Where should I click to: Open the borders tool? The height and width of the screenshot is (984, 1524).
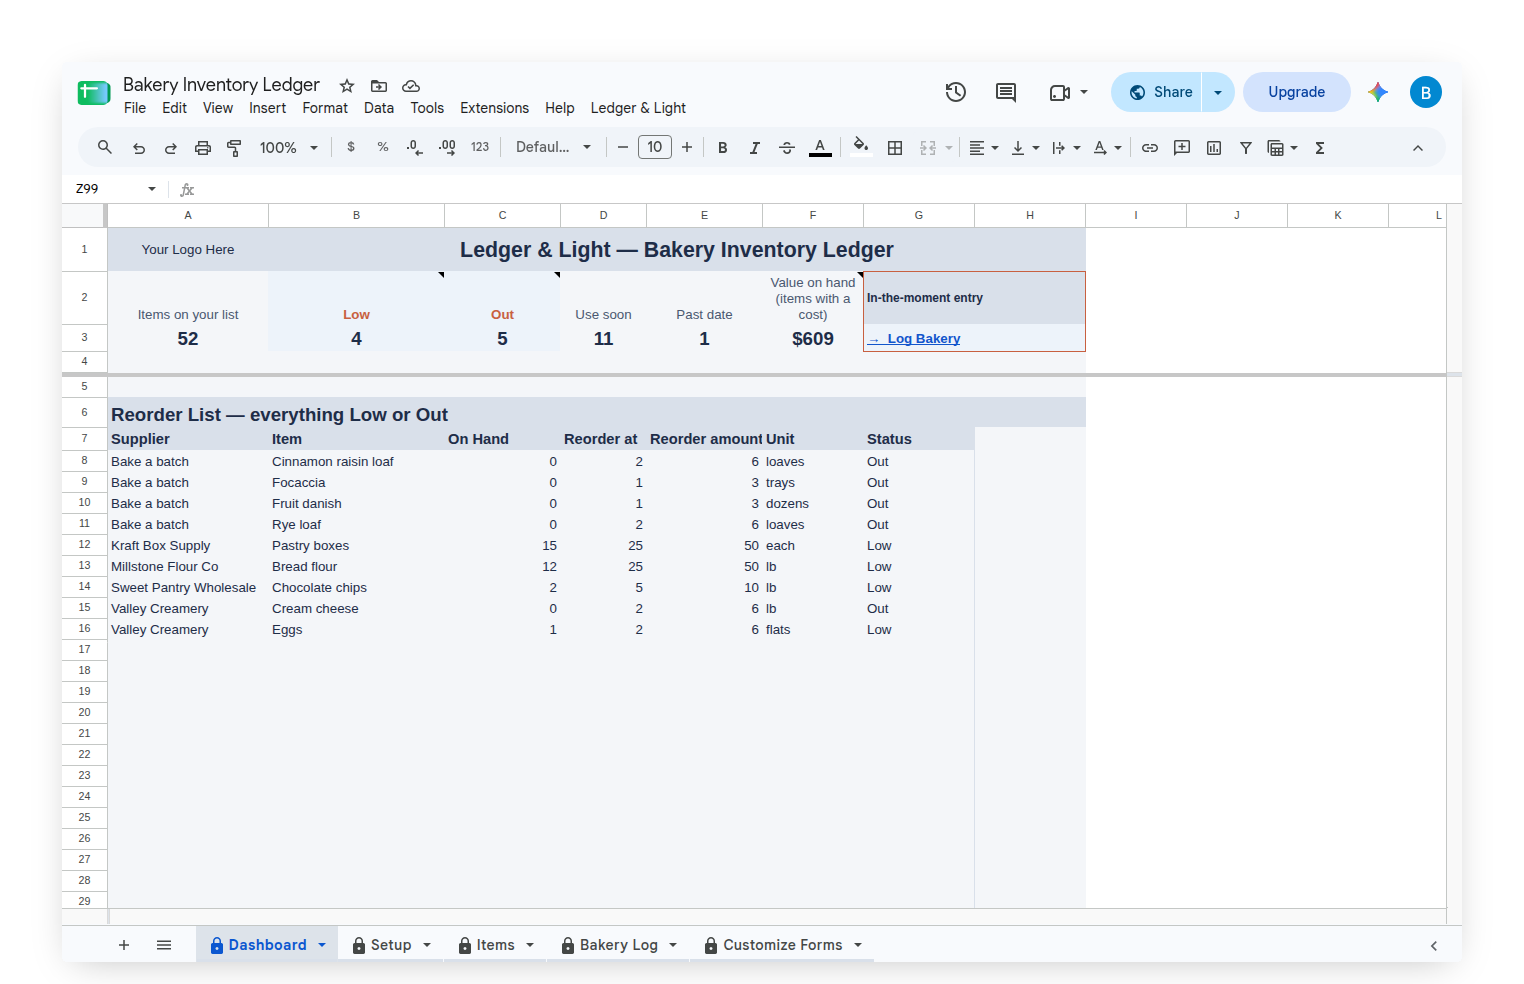895,148
